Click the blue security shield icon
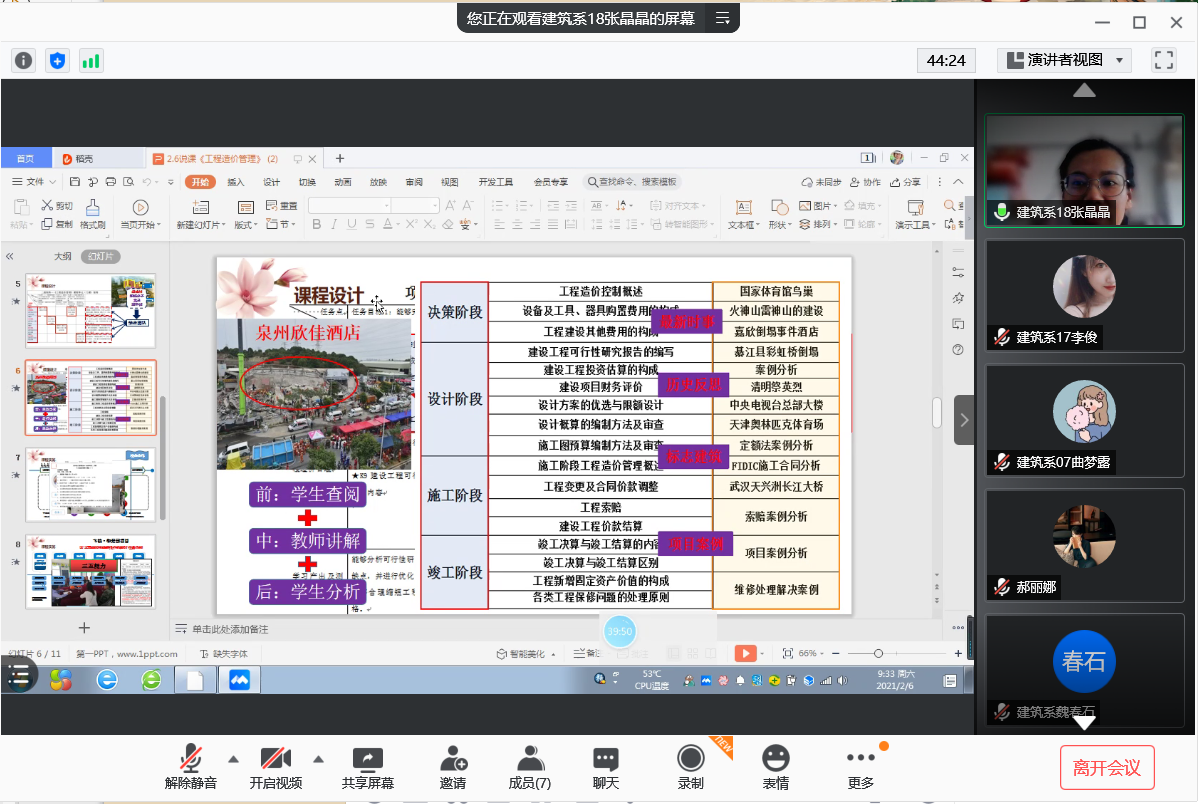 point(58,60)
